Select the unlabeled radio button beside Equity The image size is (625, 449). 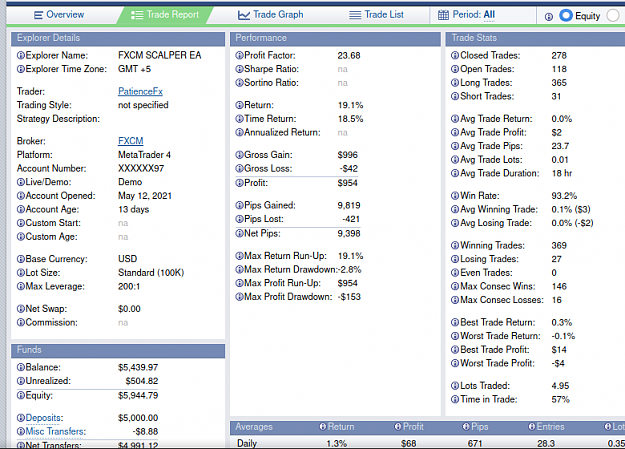[613, 16]
